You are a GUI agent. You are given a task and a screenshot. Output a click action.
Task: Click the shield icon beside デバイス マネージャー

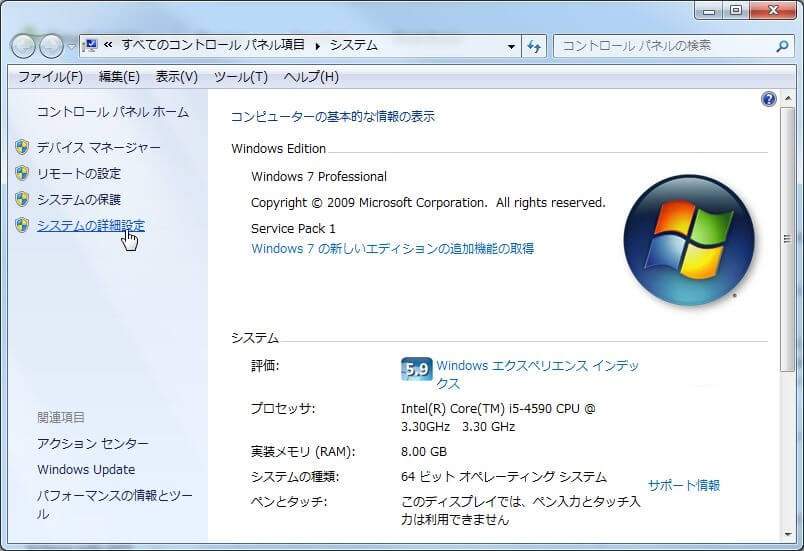(22, 147)
